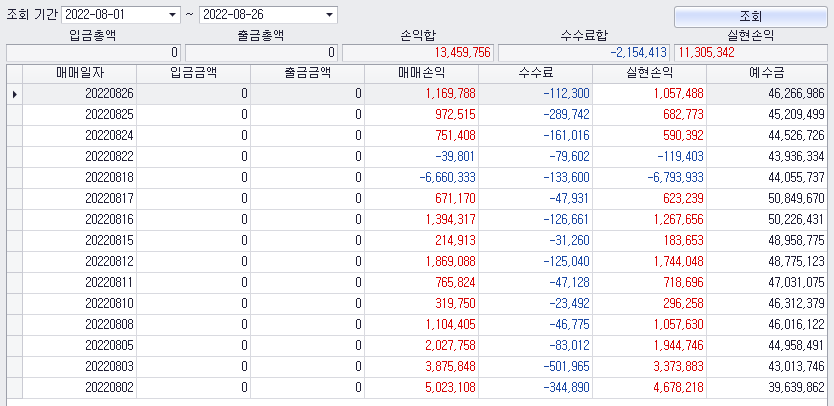The image size is (834, 406).
Task: Click the 2022-08-26 end date field
Action: pyautogui.click(x=268, y=15)
